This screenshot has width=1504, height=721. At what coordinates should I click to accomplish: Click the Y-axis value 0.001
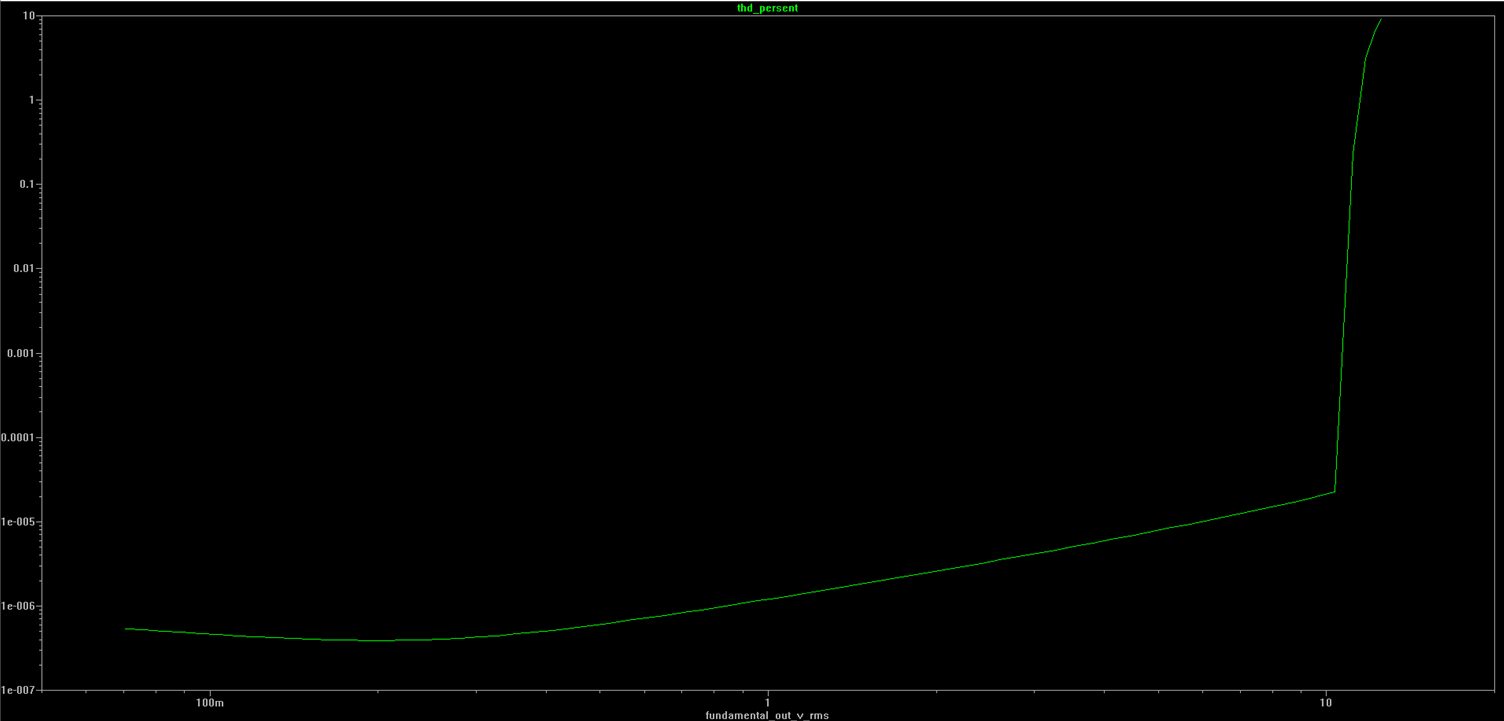(21, 354)
